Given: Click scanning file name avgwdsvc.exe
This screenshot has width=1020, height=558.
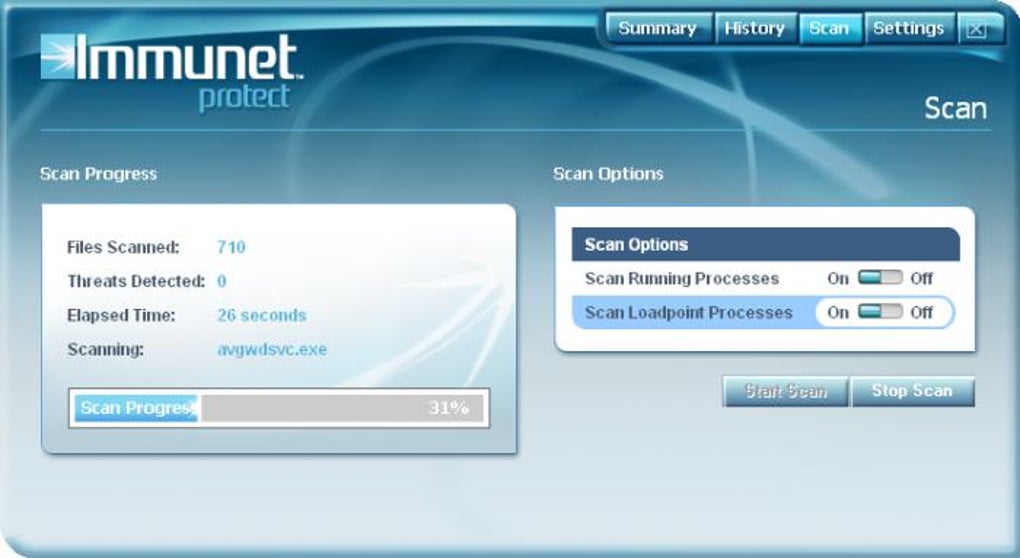Looking at the screenshot, I should [x=272, y=349].
